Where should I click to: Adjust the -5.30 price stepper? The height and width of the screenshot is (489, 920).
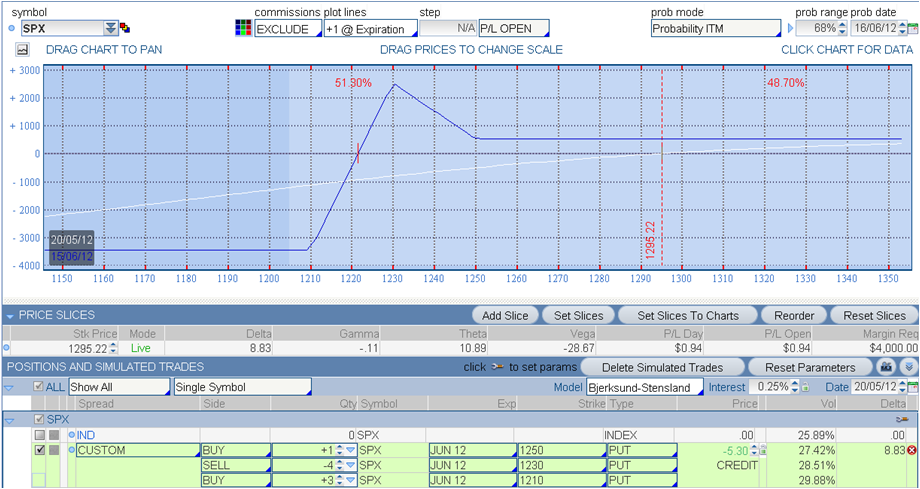tap(754, 450)
